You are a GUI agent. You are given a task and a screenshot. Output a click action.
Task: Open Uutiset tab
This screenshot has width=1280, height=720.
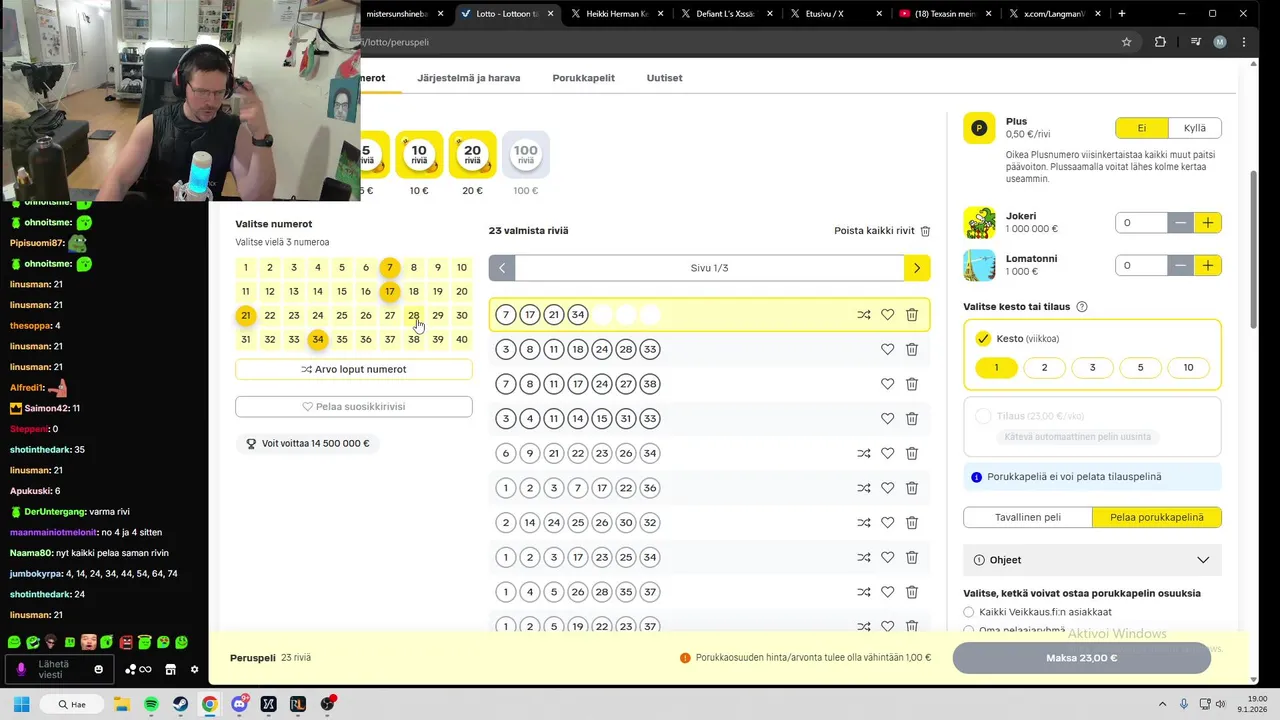[664, 78]
